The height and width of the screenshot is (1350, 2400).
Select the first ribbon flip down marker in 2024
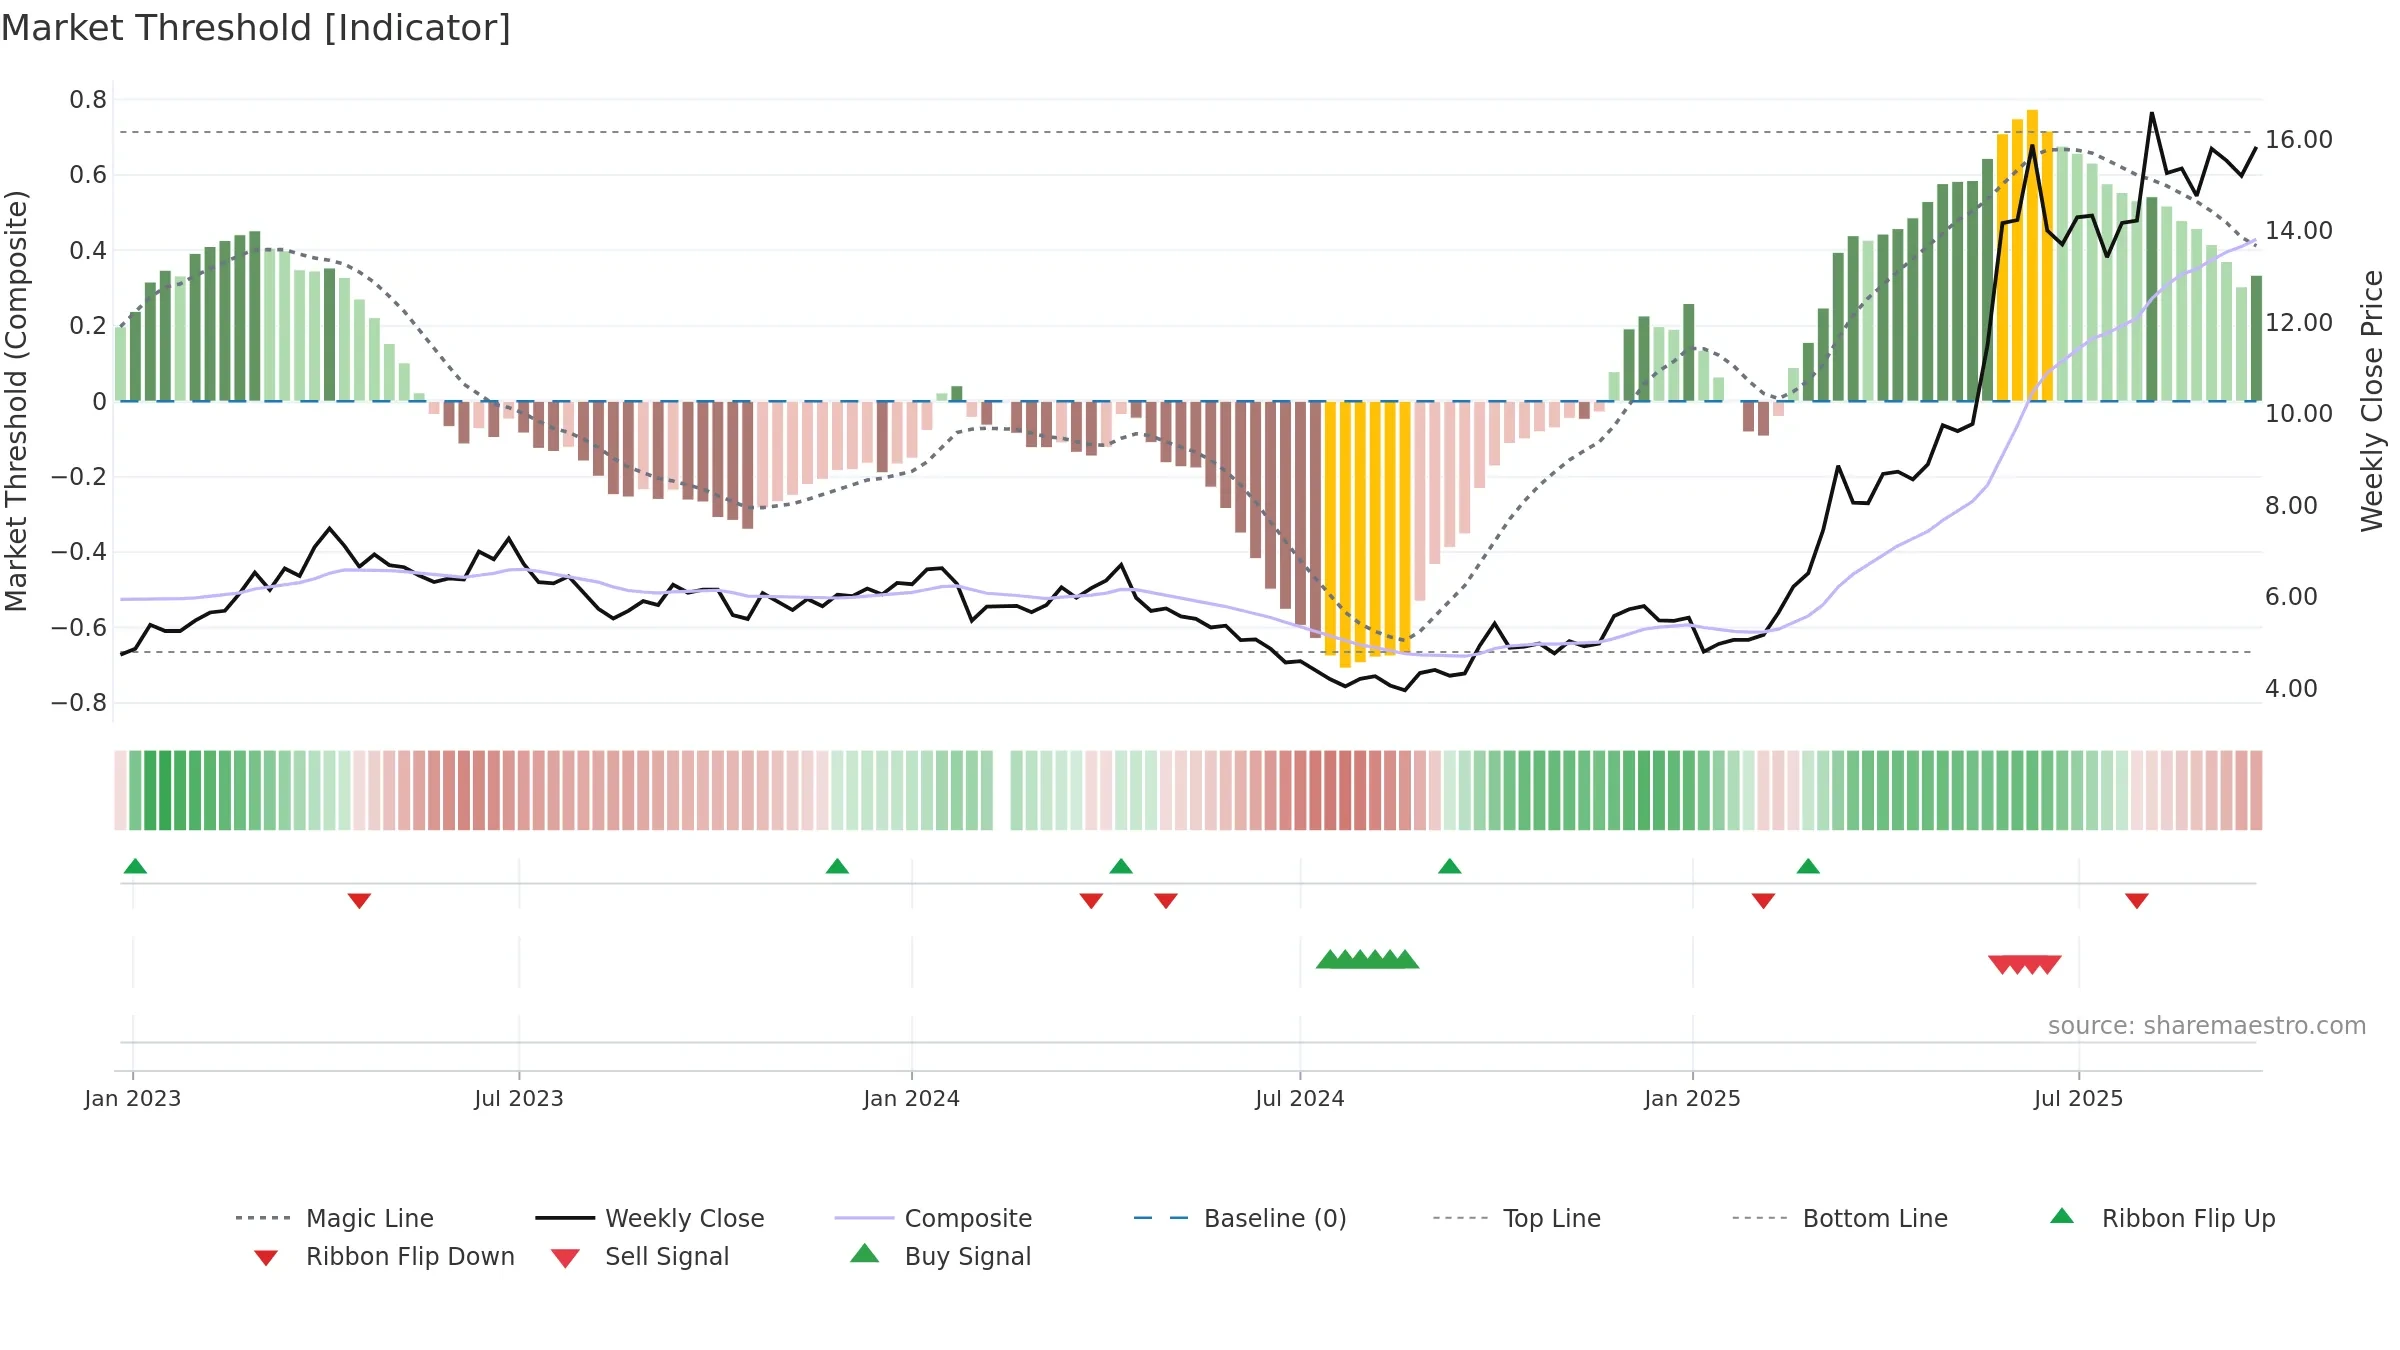[1091, 901]
